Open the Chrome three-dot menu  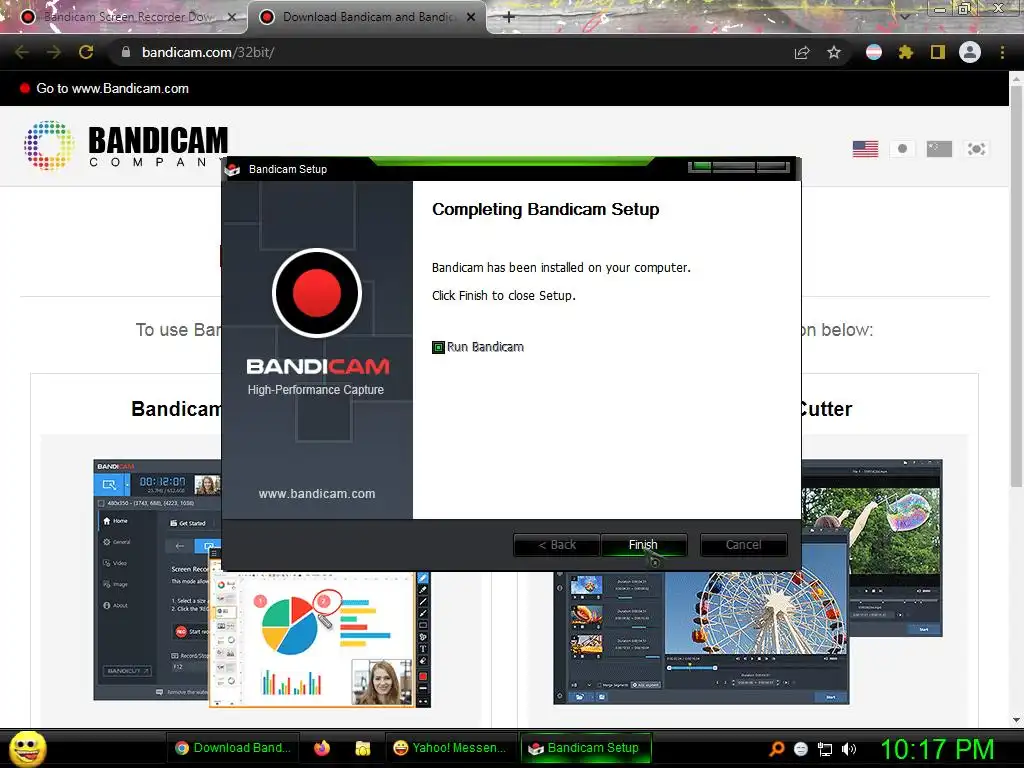[1002, 52]
